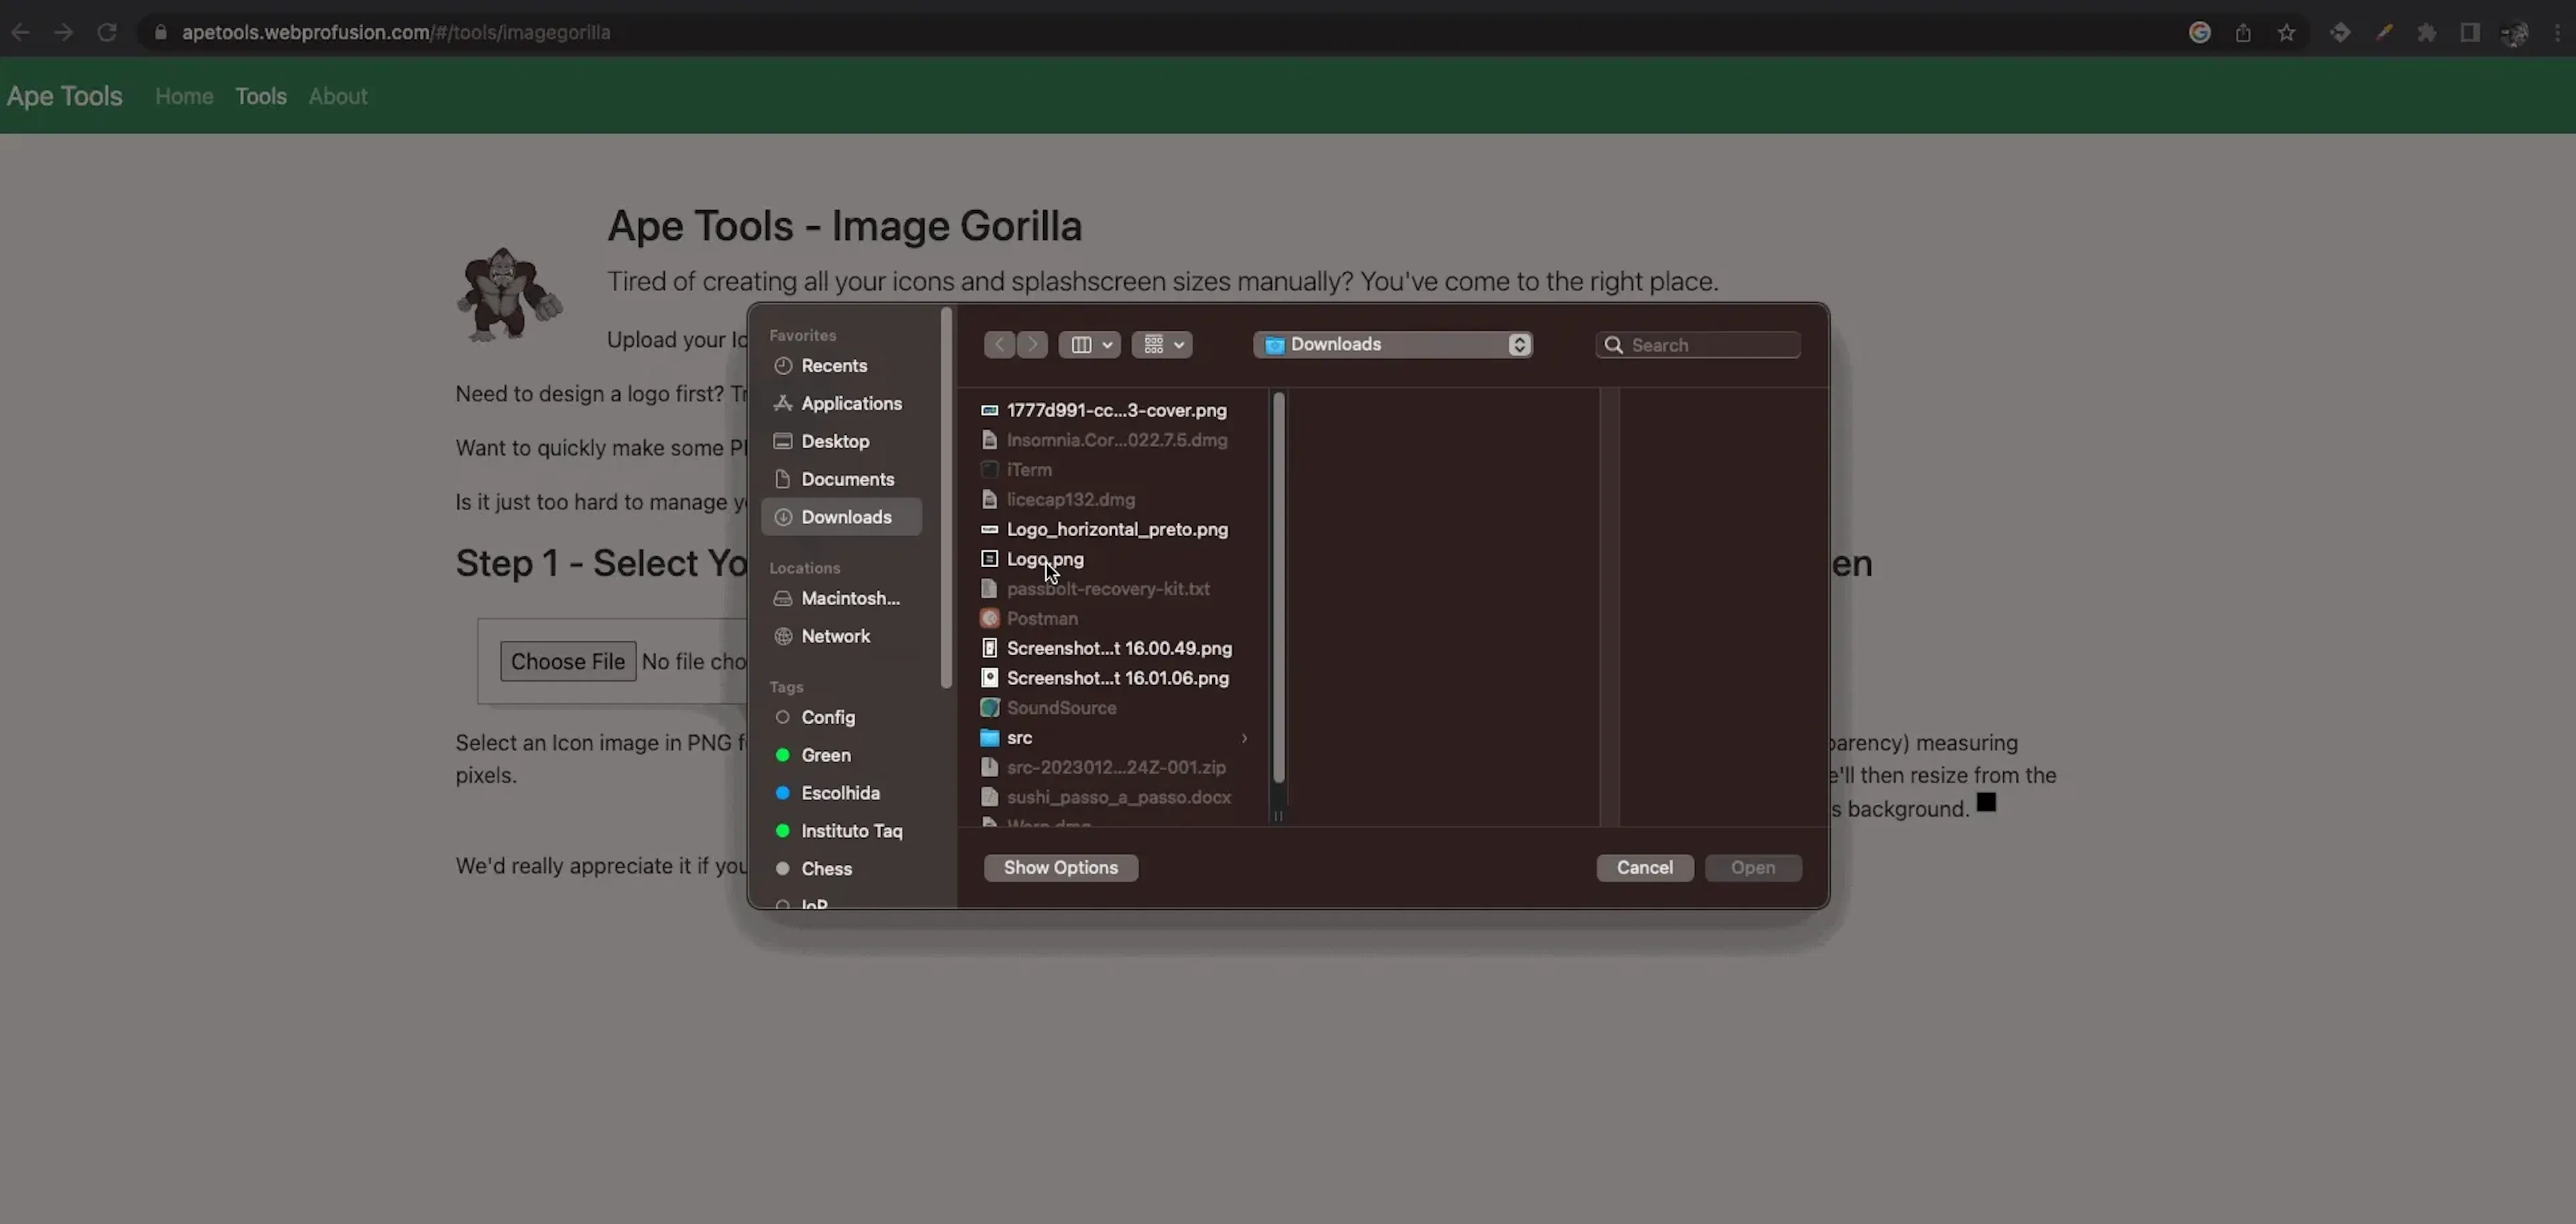Expand the Tags section in sidebar

tap(787, 685)
